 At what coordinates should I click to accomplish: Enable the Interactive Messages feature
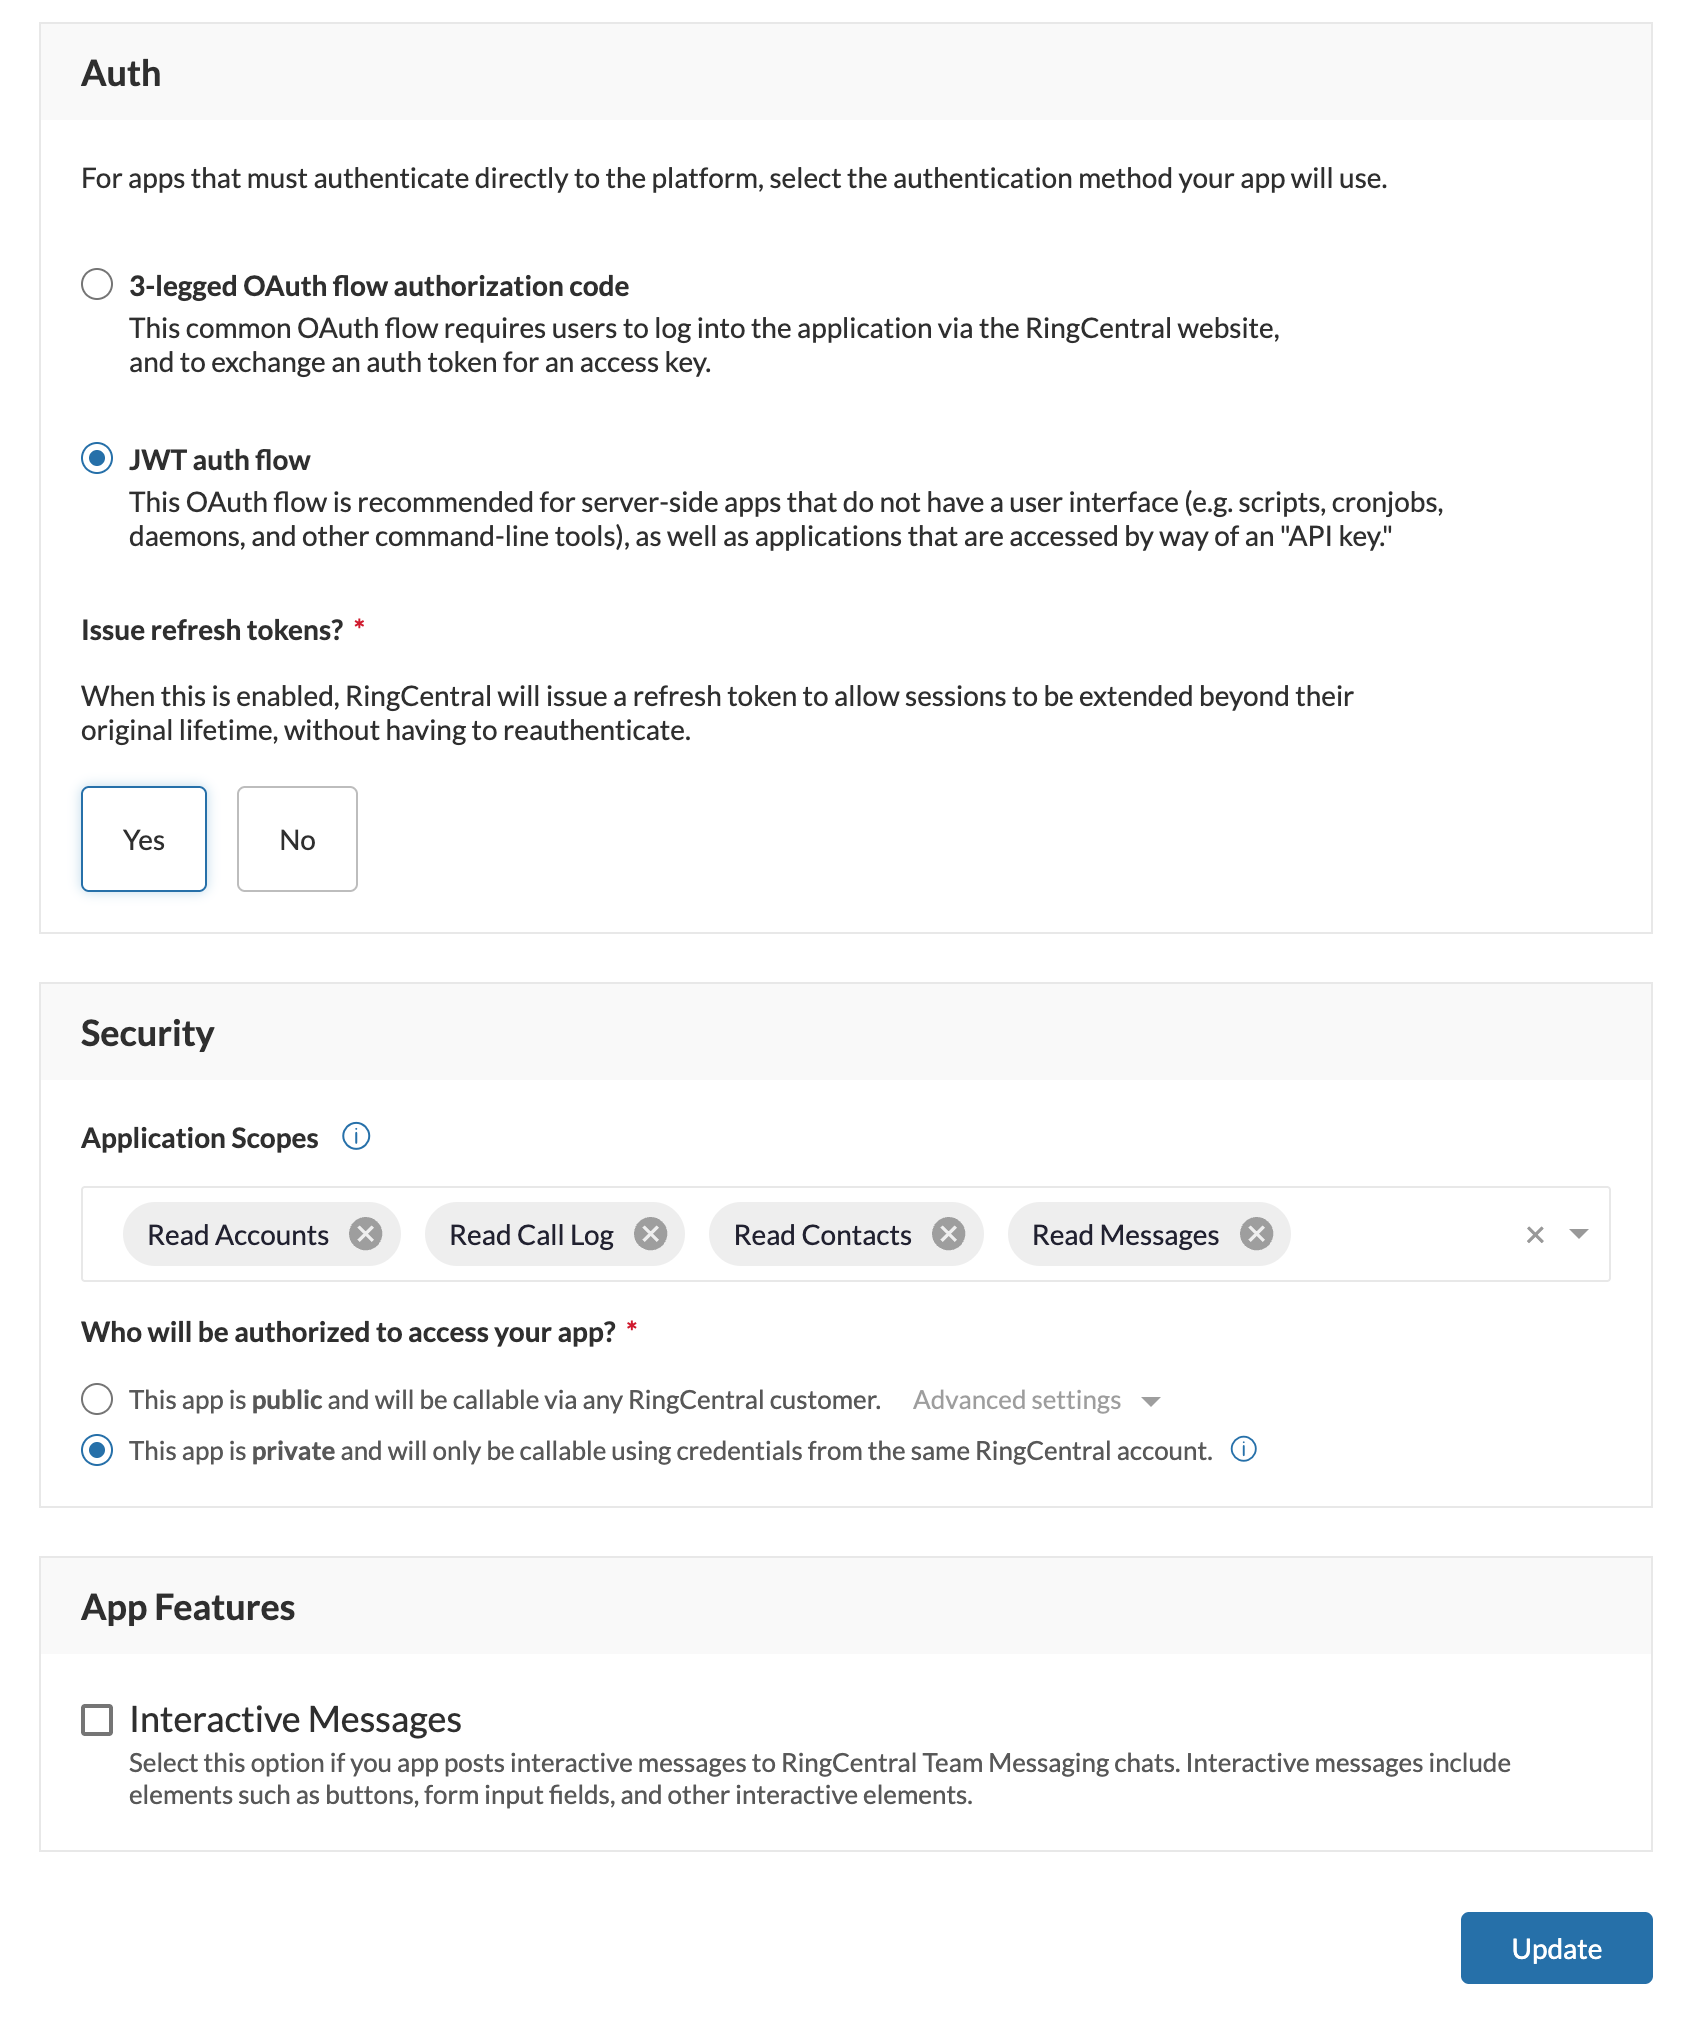pos(97,1718)
